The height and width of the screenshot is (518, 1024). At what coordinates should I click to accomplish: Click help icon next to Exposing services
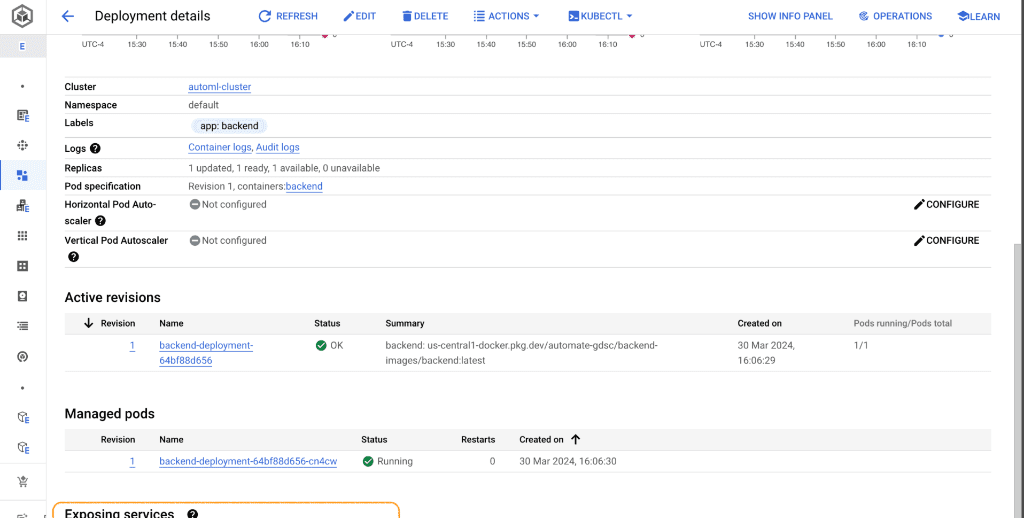[192, 514]
